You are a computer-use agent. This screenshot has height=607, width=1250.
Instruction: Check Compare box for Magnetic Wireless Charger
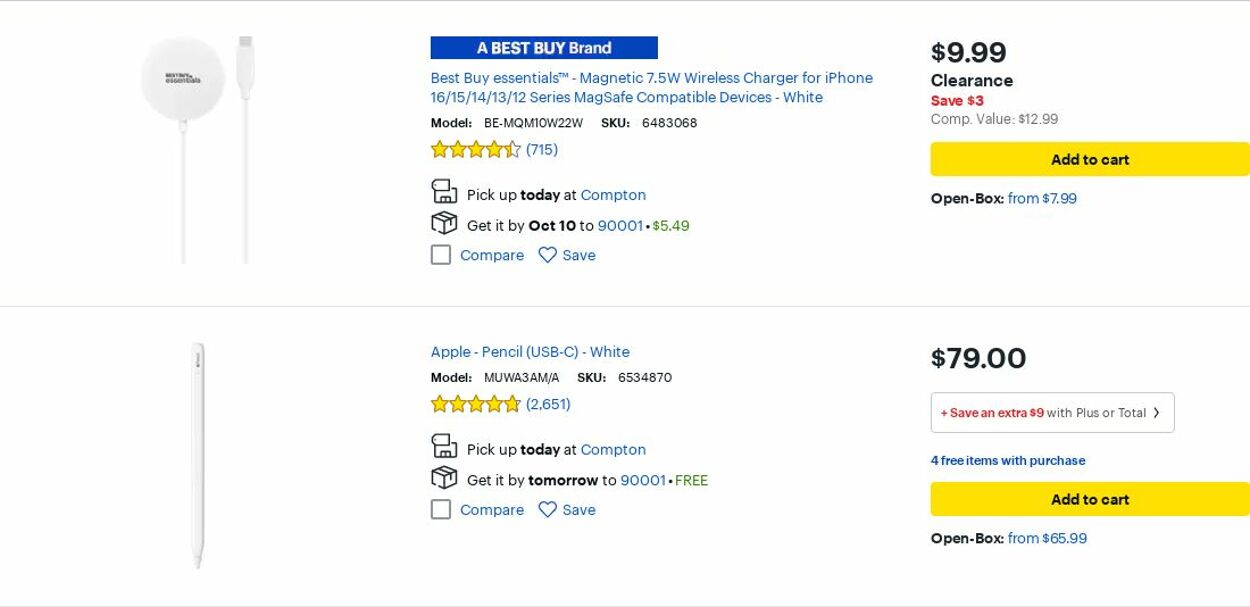click(441, 255)
